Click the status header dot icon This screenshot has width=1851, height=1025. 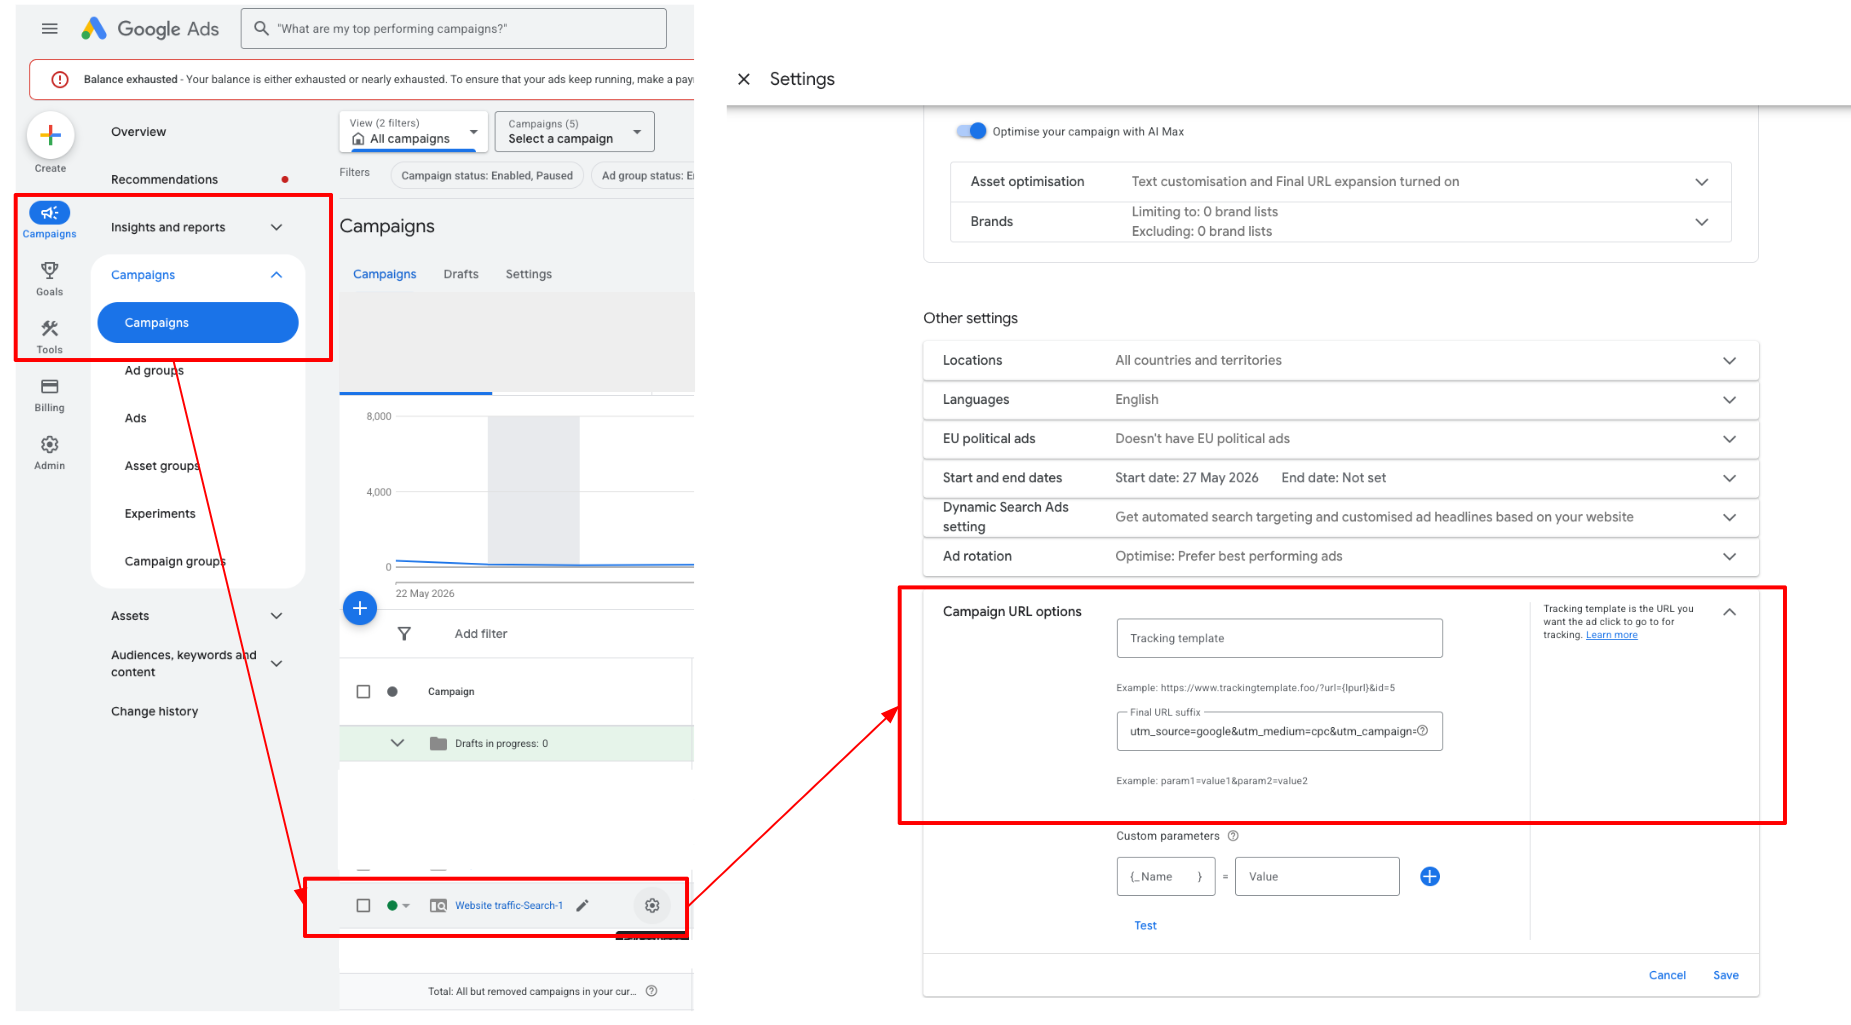pos(392,691)
